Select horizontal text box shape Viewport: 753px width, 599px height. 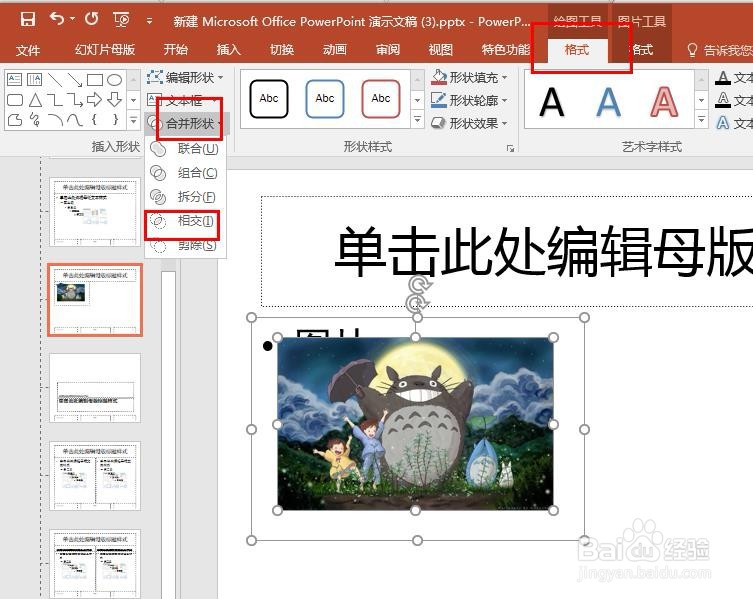[15, 79]
